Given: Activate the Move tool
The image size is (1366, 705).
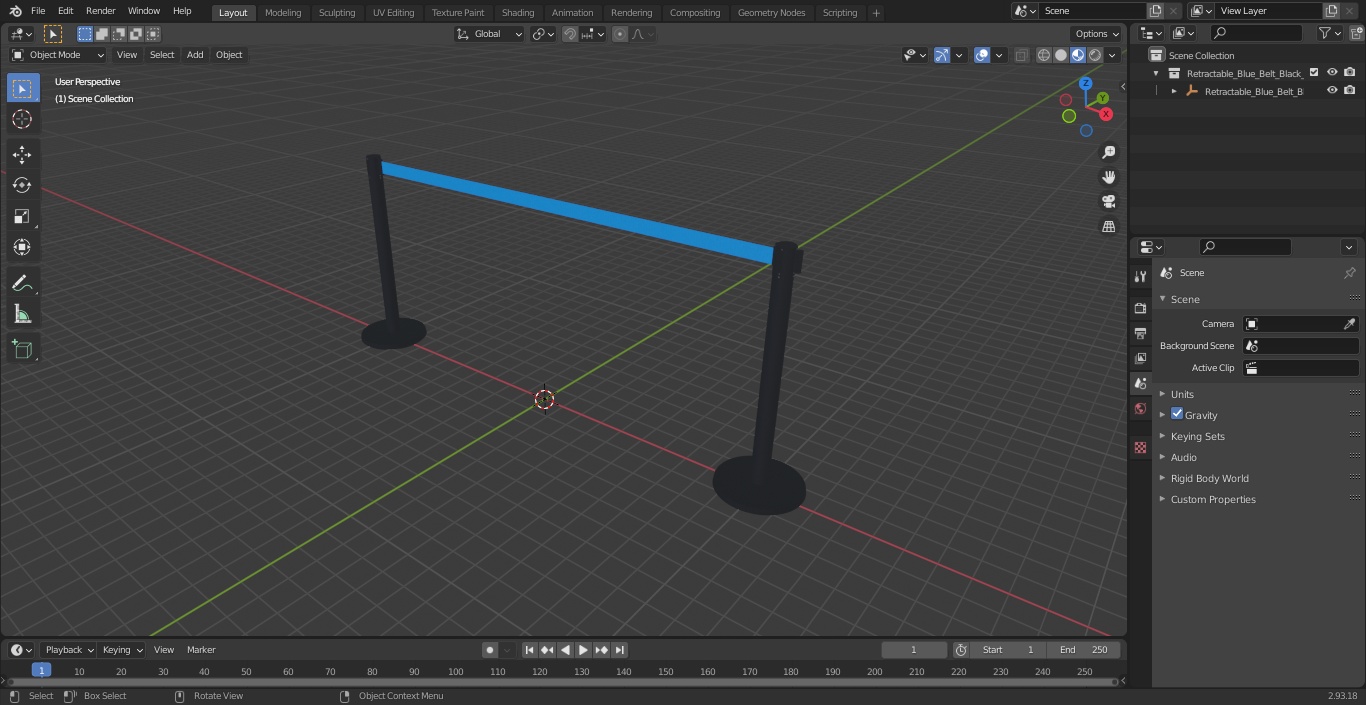Looking at the screenshot, I should coord(22,154).
